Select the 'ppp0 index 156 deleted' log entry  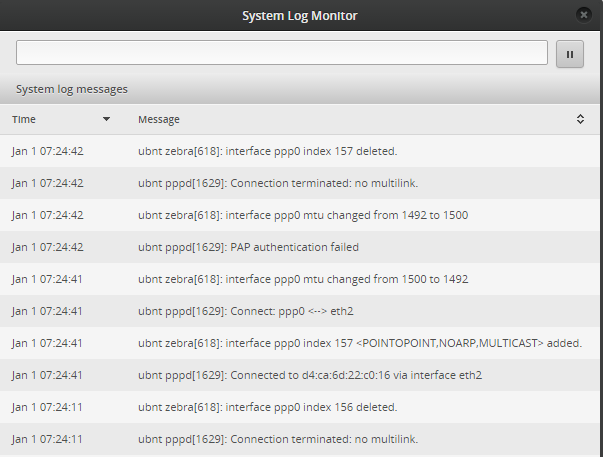tap(267, 407)
